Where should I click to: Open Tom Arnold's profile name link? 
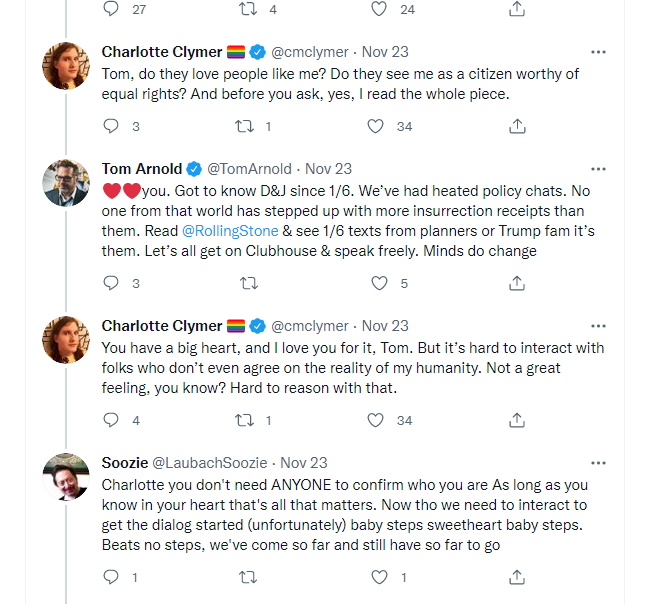pos(142,169)
